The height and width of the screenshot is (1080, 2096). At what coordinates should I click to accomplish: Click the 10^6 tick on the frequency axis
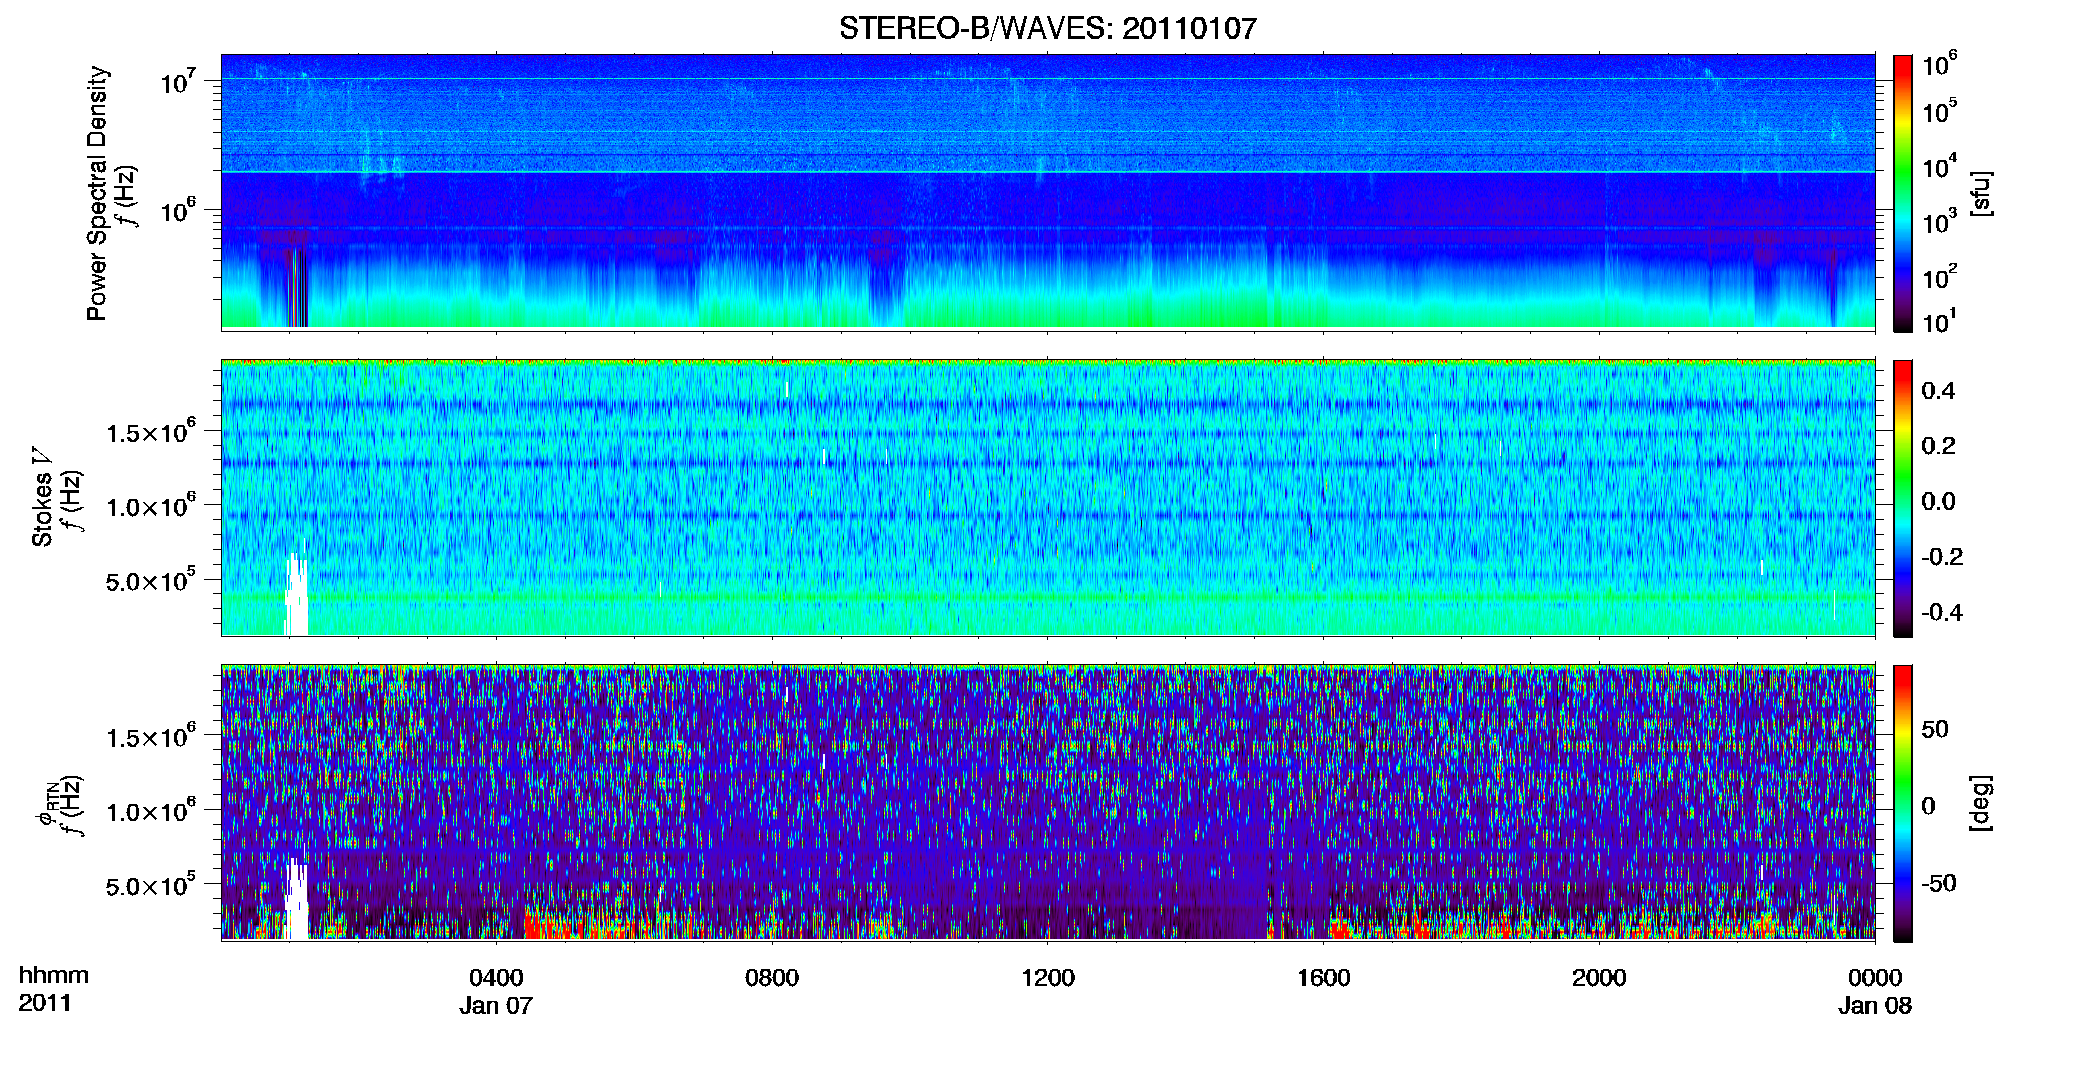pyautogui.click(x=177, y=211)
